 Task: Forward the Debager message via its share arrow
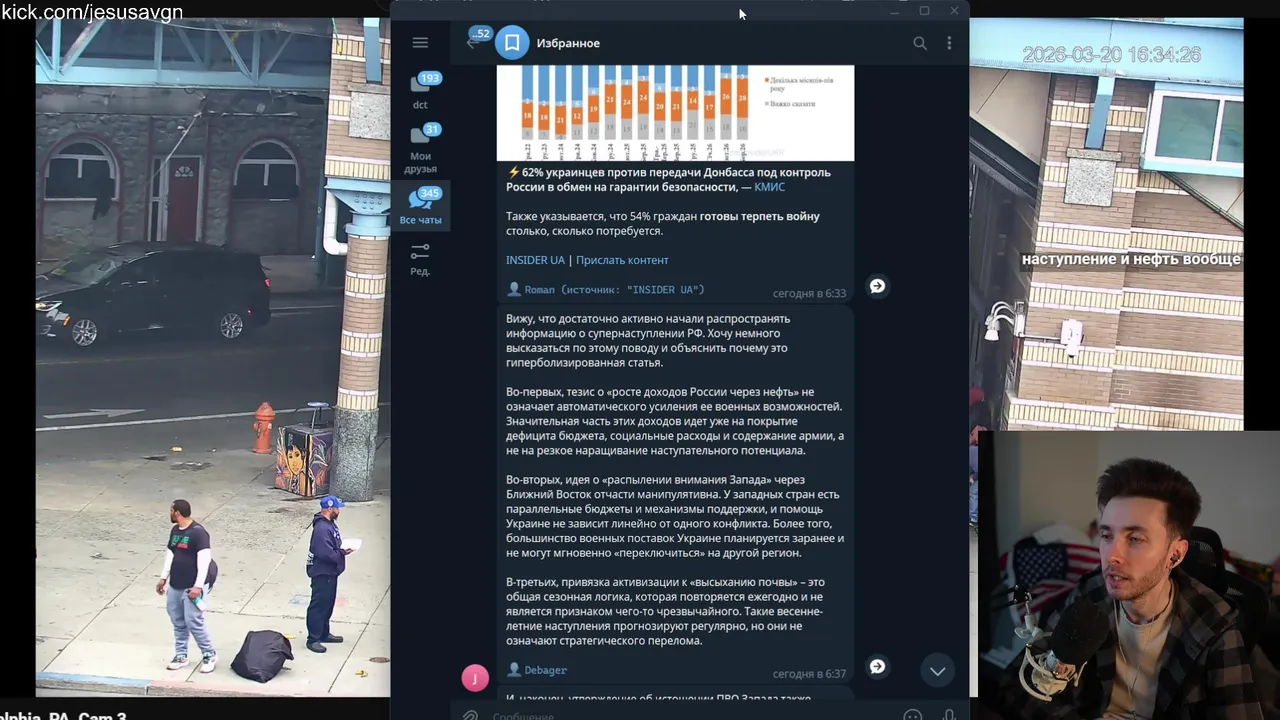coord(877,666)
